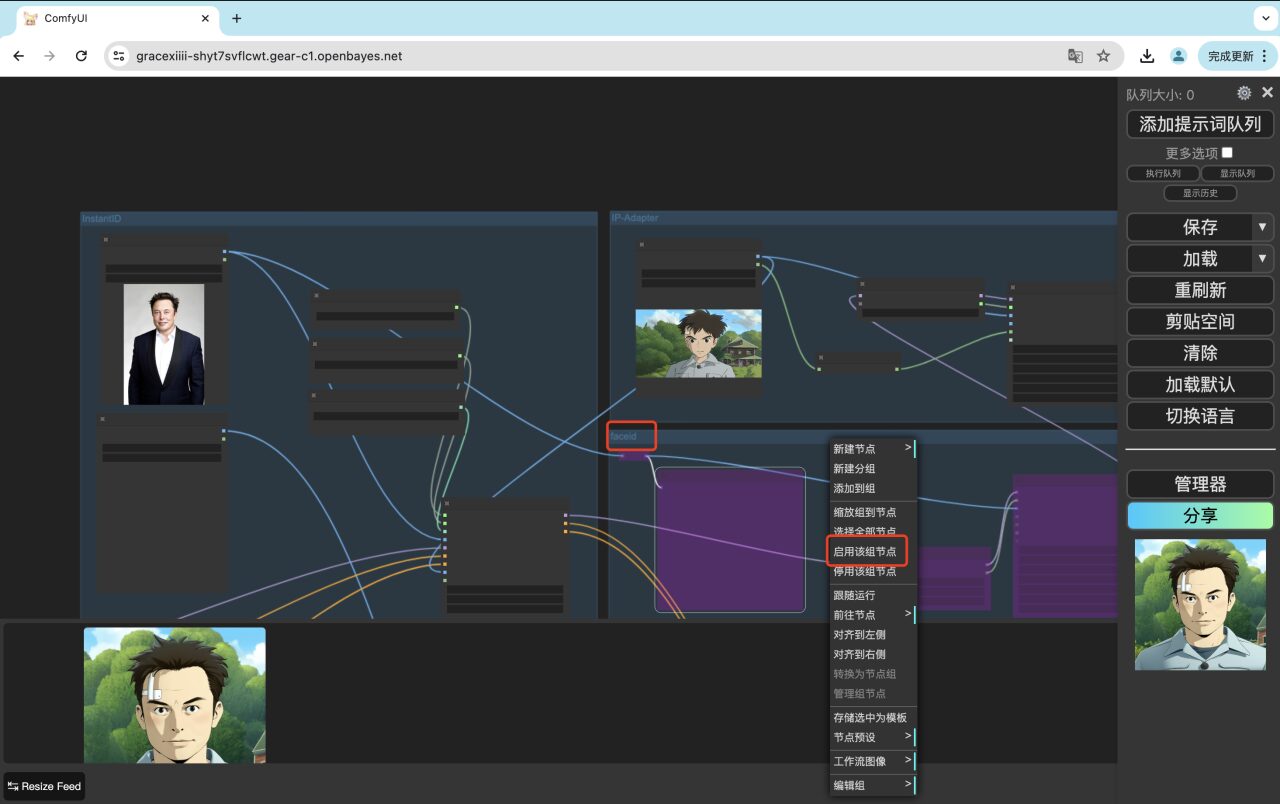1280x804 pixels.
Task: Open the 编辑组 submenu
Action: coord(872,785)
